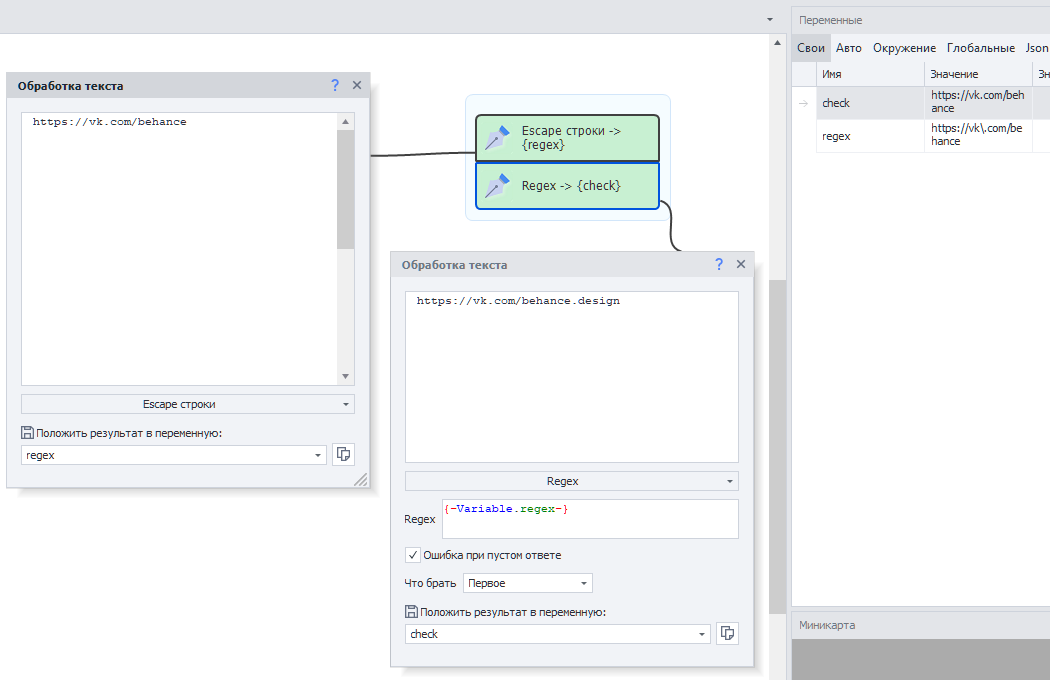Switch to the Окружение tab
1050x680 pixels.
pos(904,48)
